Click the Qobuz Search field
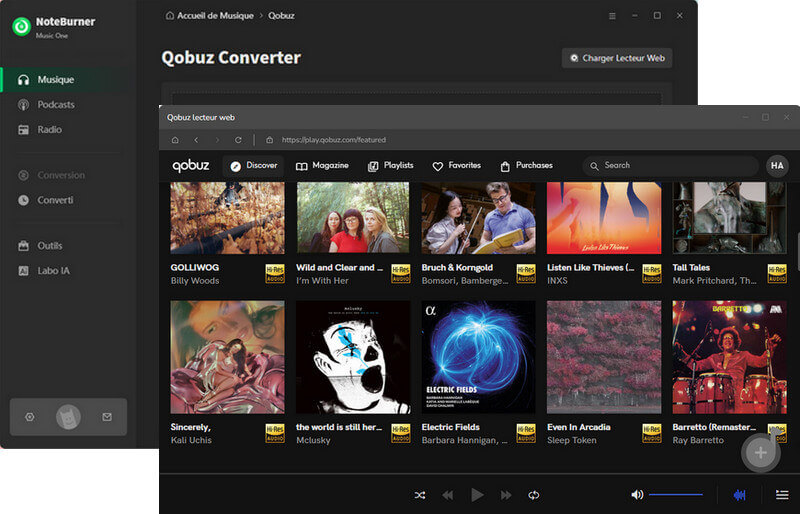 [x=670, y=166]
